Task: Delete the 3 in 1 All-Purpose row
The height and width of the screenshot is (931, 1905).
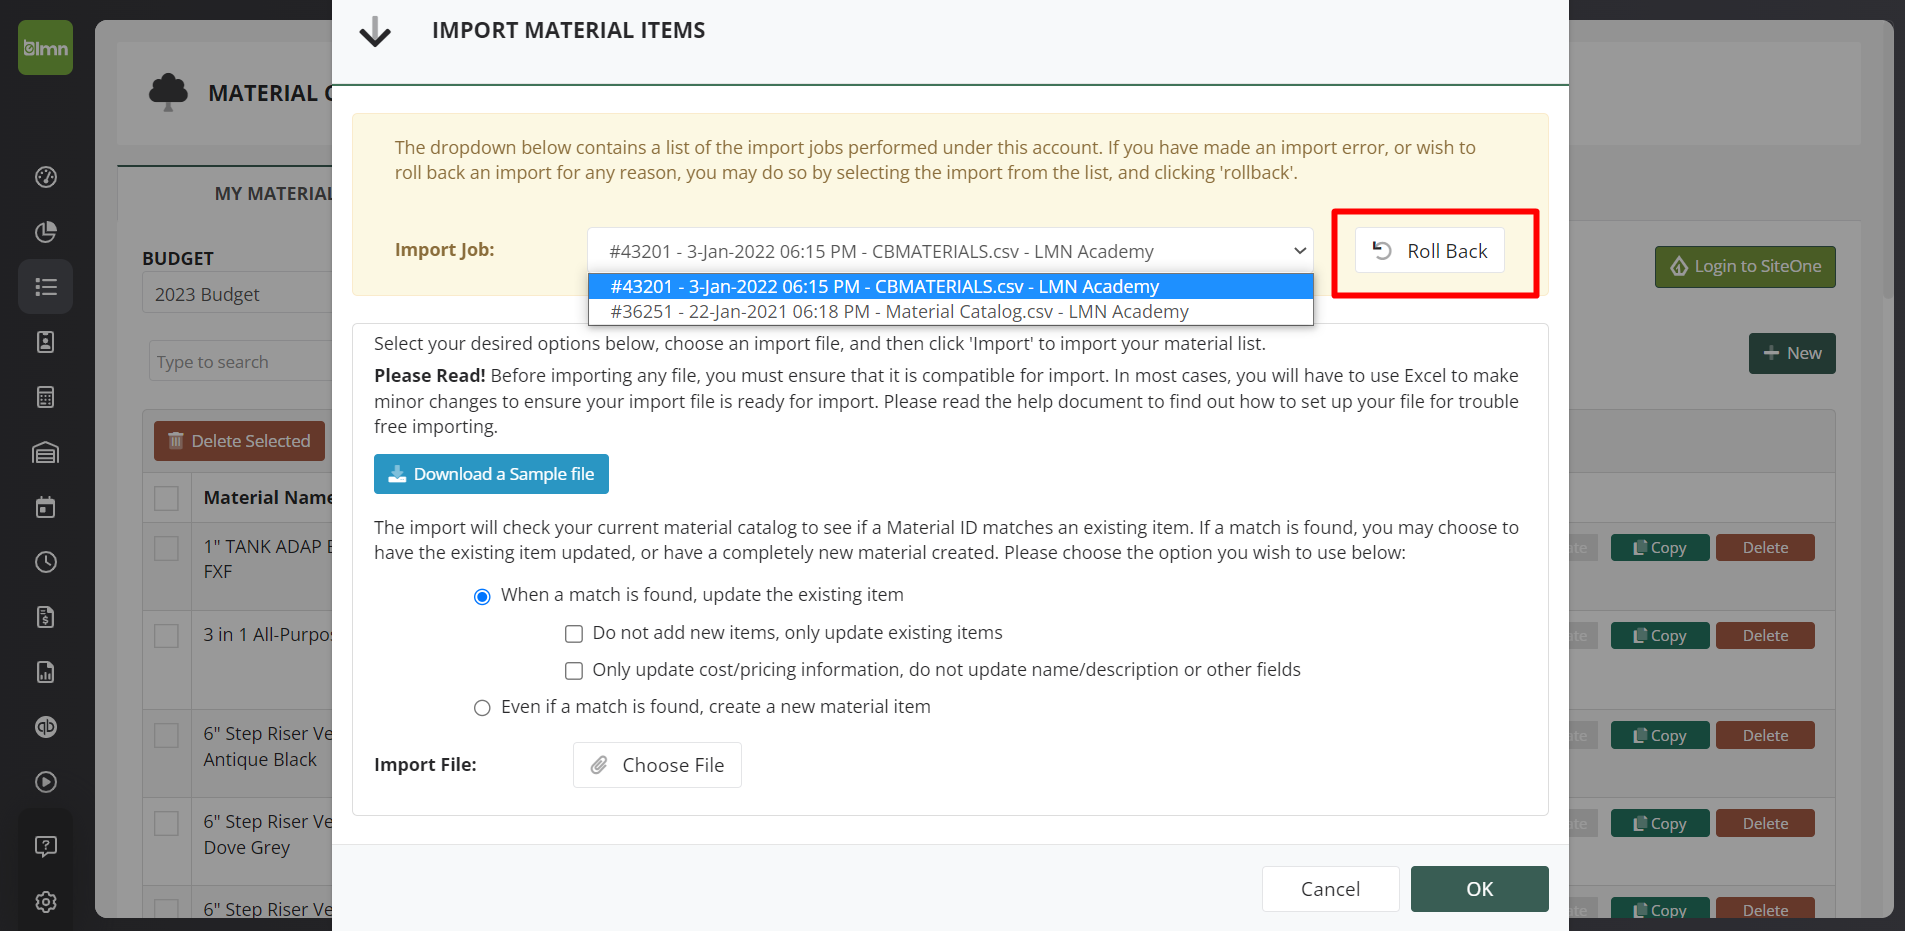Action: pos(1765,636)
